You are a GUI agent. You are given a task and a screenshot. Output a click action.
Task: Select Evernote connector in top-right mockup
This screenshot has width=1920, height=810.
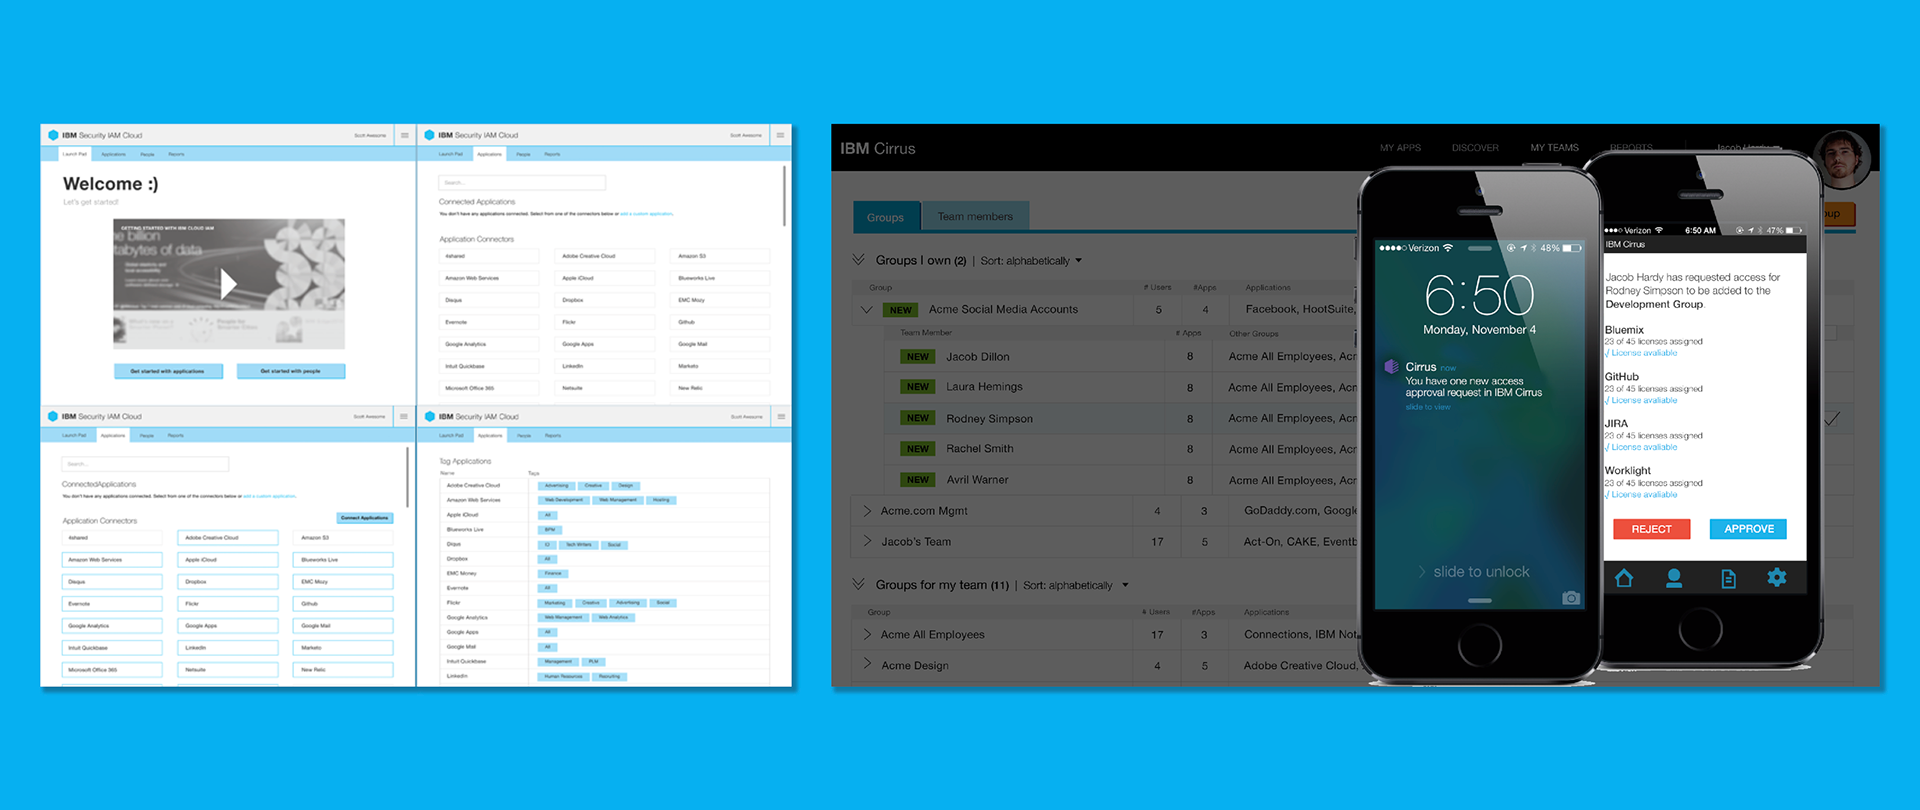pos(488,322)
